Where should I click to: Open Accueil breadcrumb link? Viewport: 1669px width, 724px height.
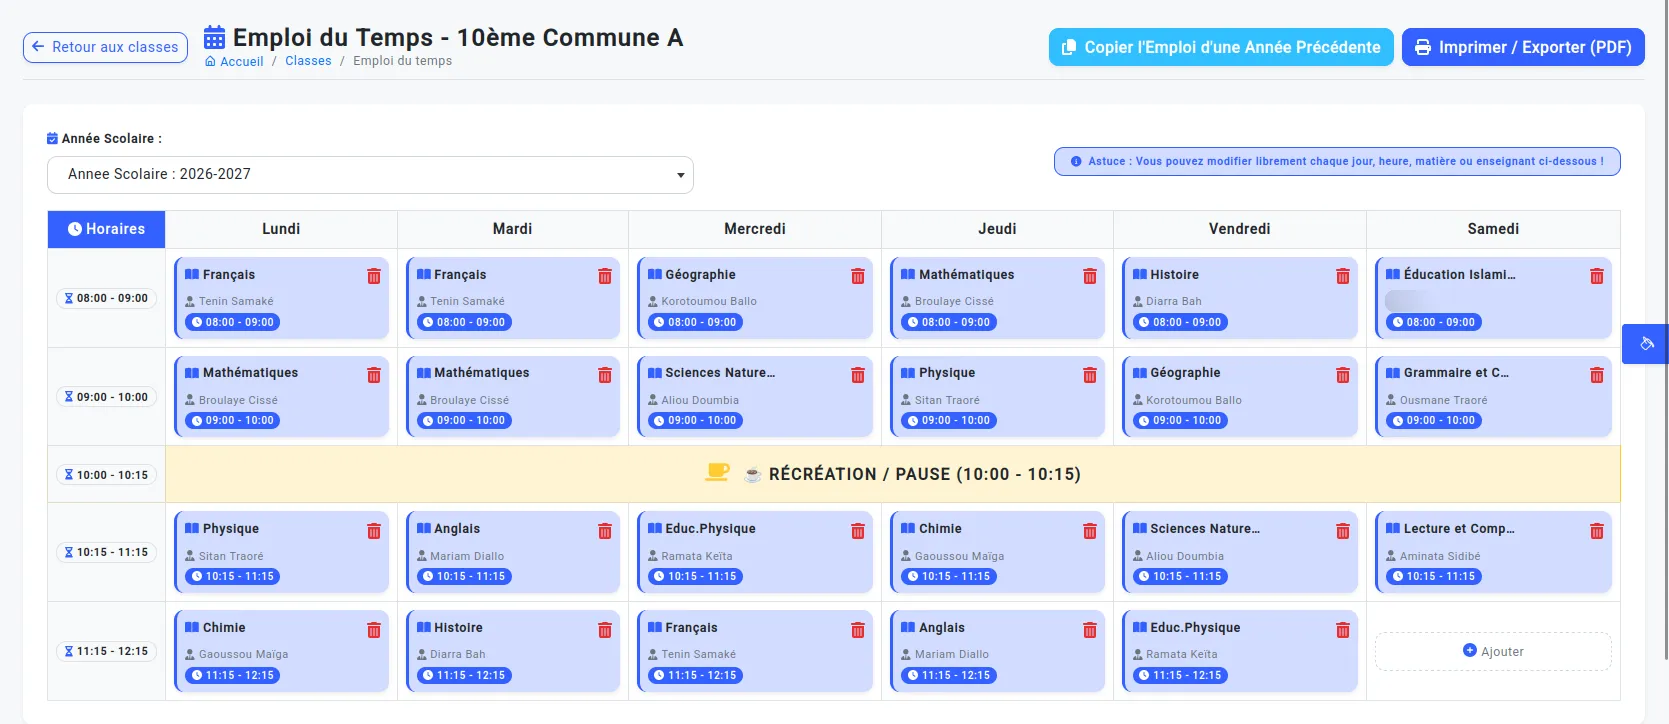234,61
